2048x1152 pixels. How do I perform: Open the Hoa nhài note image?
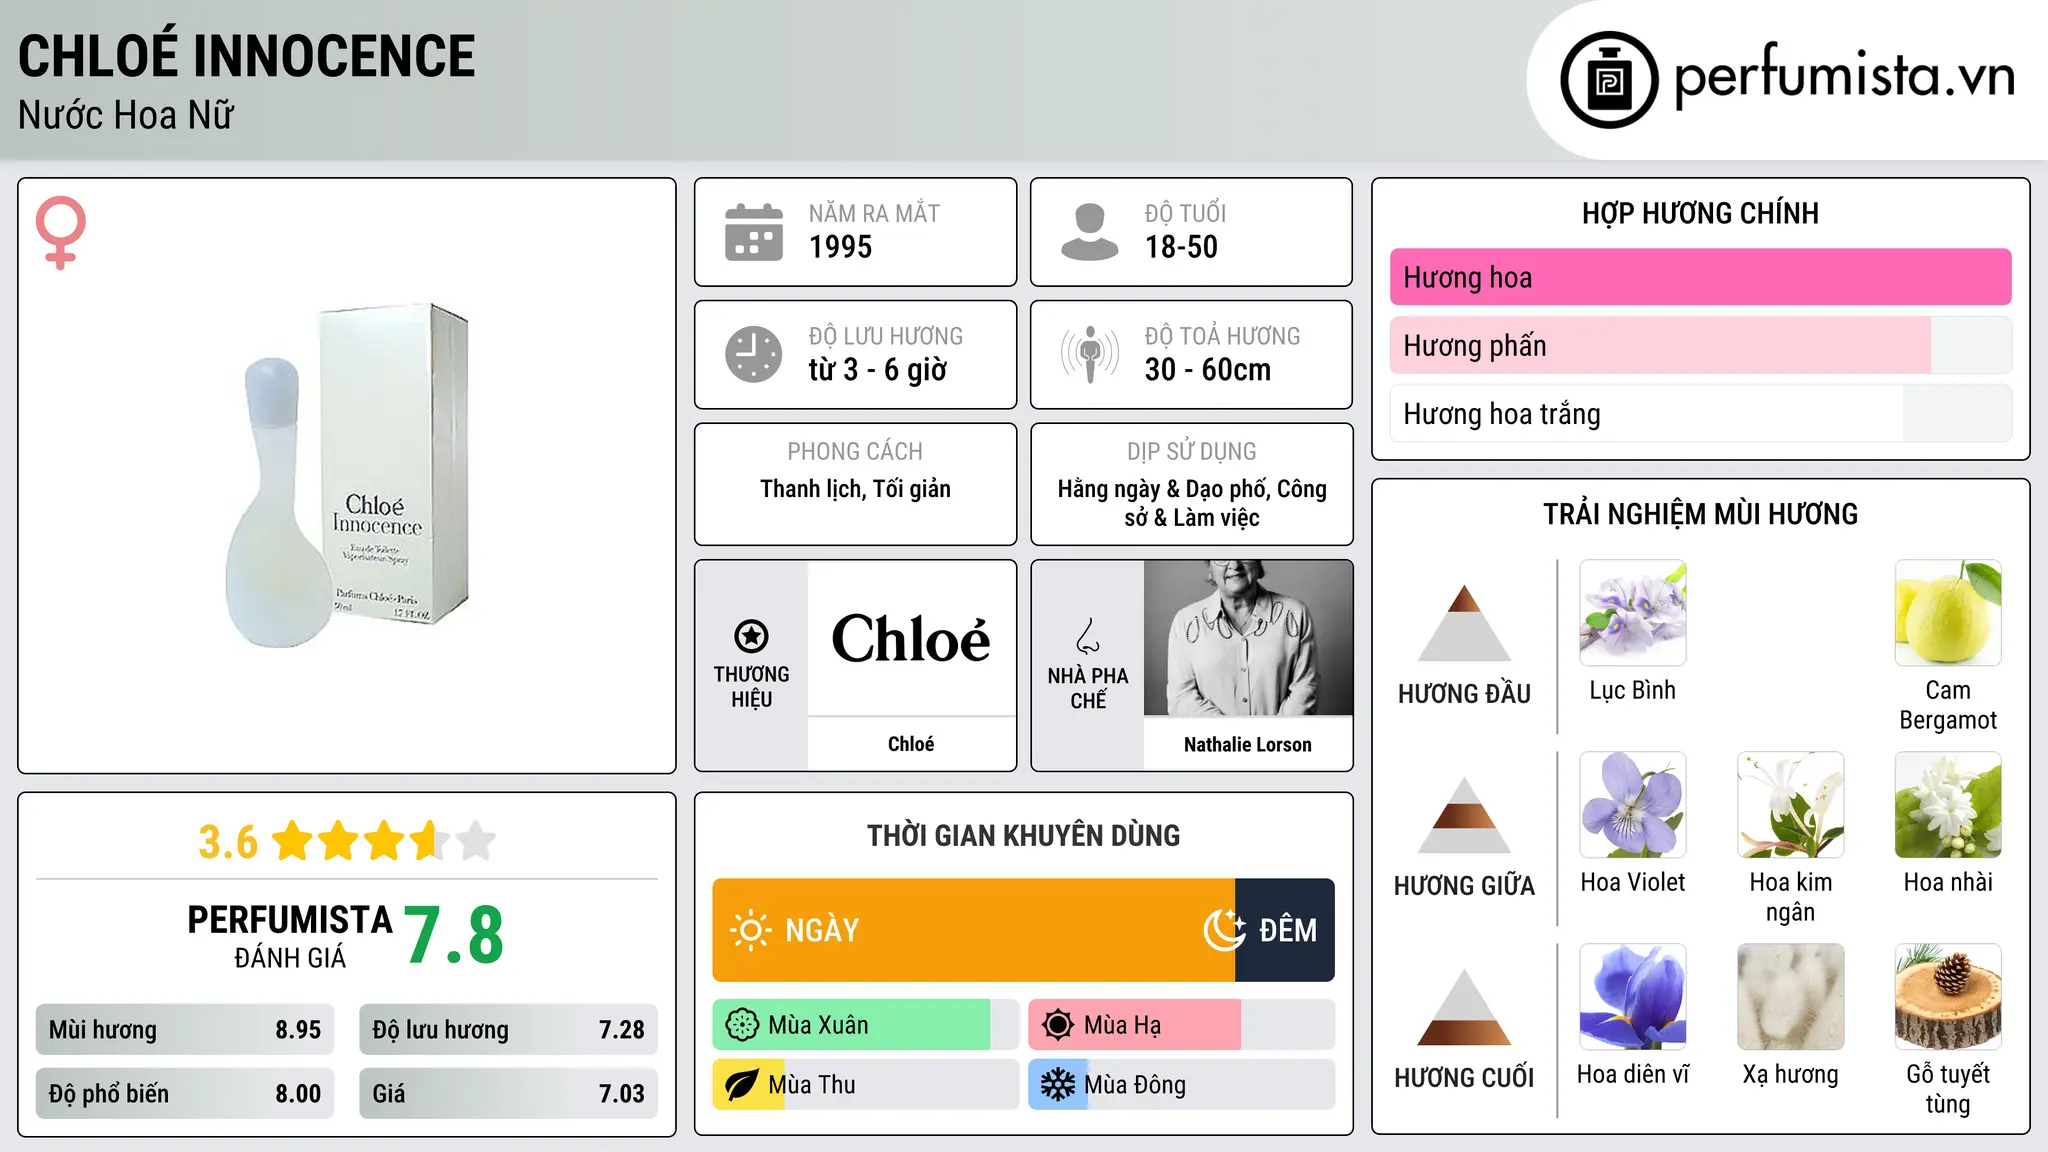click(x=1948, y=805)
